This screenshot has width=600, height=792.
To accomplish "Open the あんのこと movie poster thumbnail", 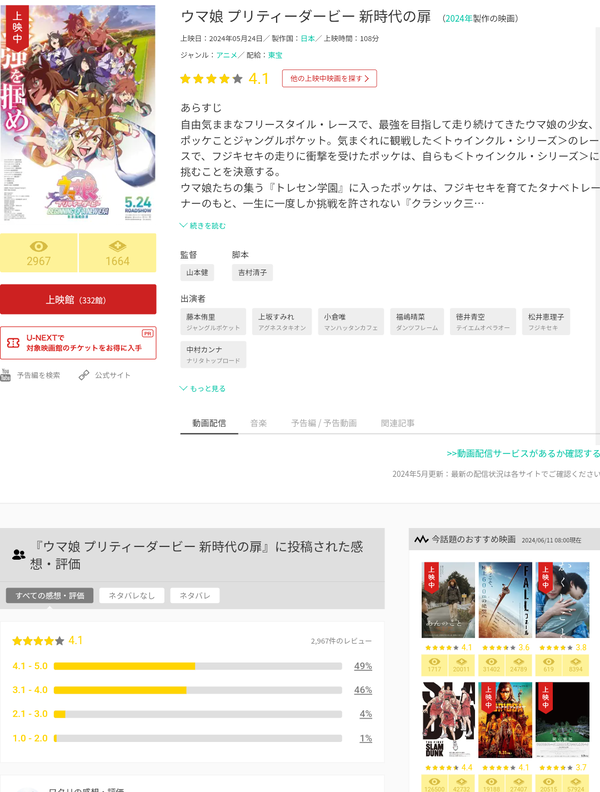I will coord(448,600).
